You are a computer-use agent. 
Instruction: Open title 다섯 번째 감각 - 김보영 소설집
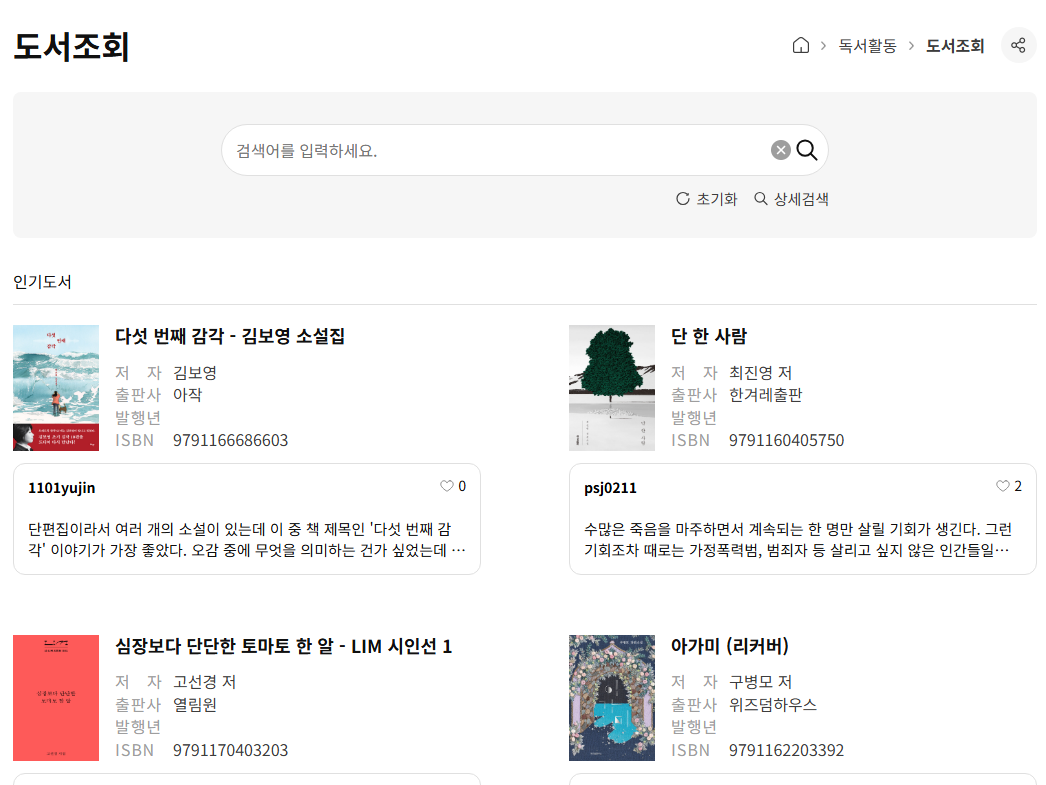(x=230, y=336)
